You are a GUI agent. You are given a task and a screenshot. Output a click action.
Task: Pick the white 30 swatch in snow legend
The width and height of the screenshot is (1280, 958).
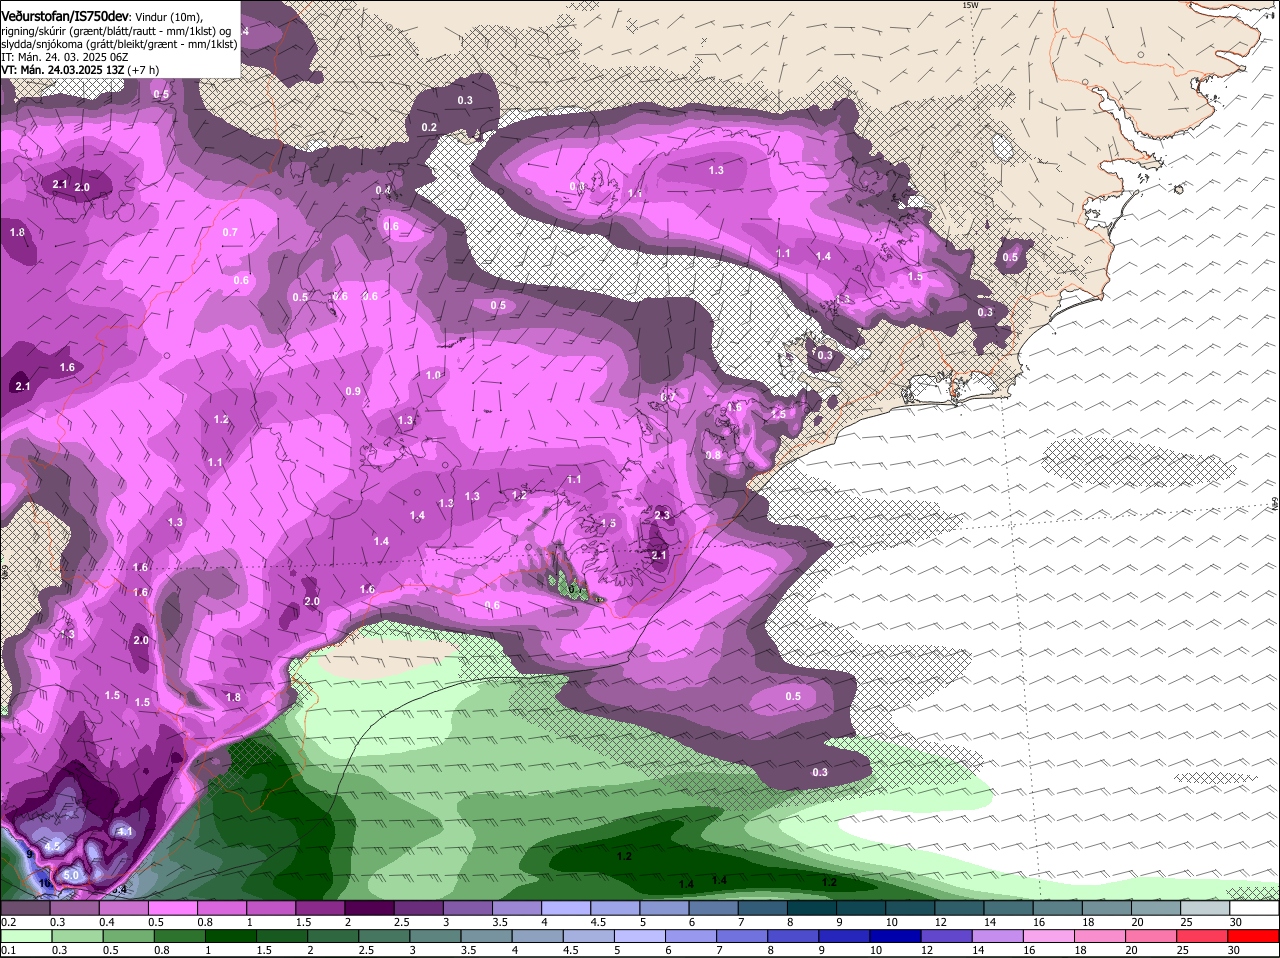click(1254, 908)
